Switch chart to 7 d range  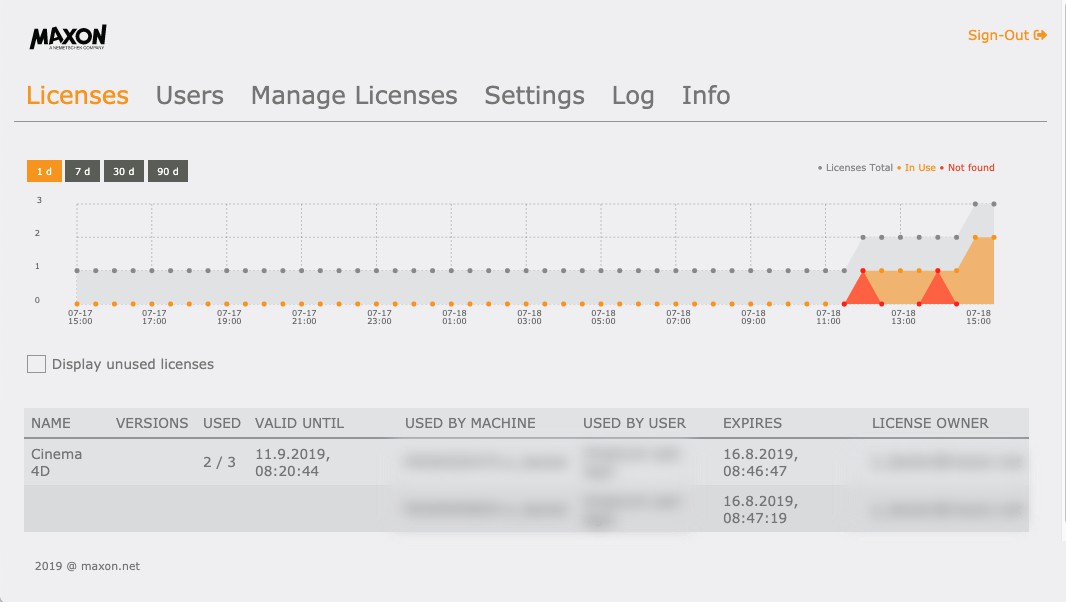(x=82, y=171)
